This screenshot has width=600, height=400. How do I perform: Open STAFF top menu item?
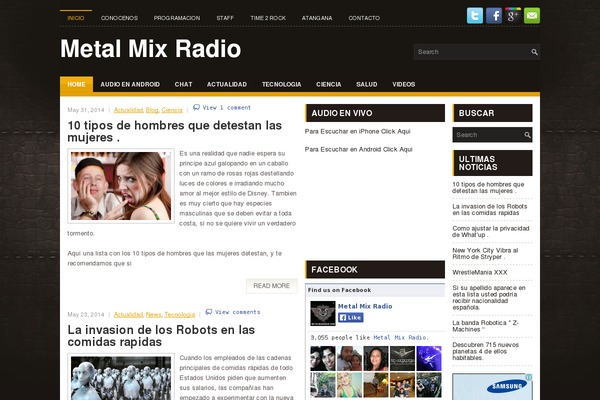tap(225, 18)
